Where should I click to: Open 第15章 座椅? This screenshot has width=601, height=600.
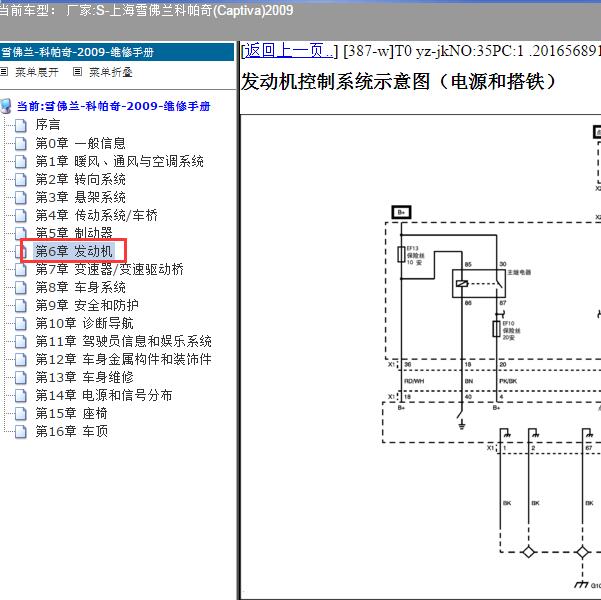point(71,413)
